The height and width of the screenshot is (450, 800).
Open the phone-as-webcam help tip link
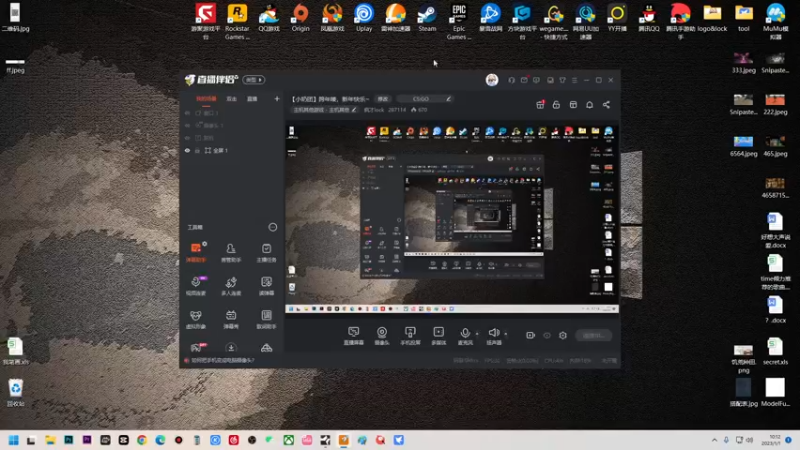[222, 360]
